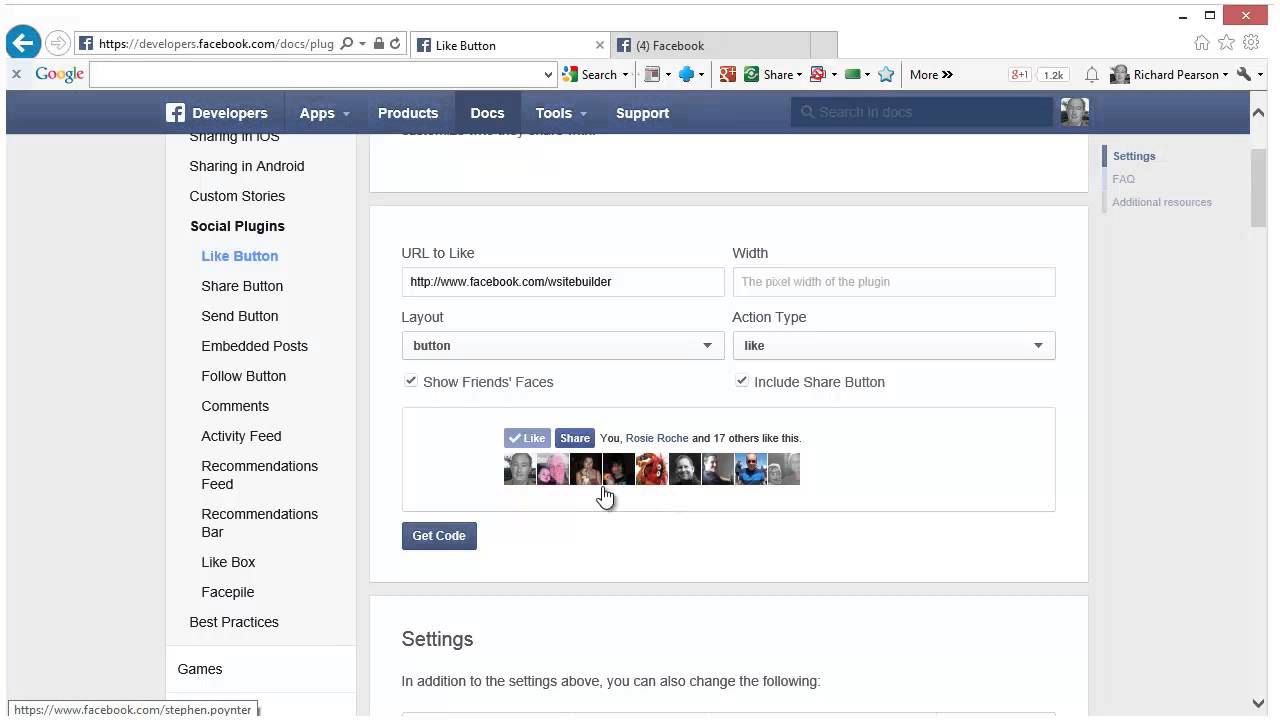Close the Like Button tab
This screenshot has height=720, width=1280.
(600, 45)
